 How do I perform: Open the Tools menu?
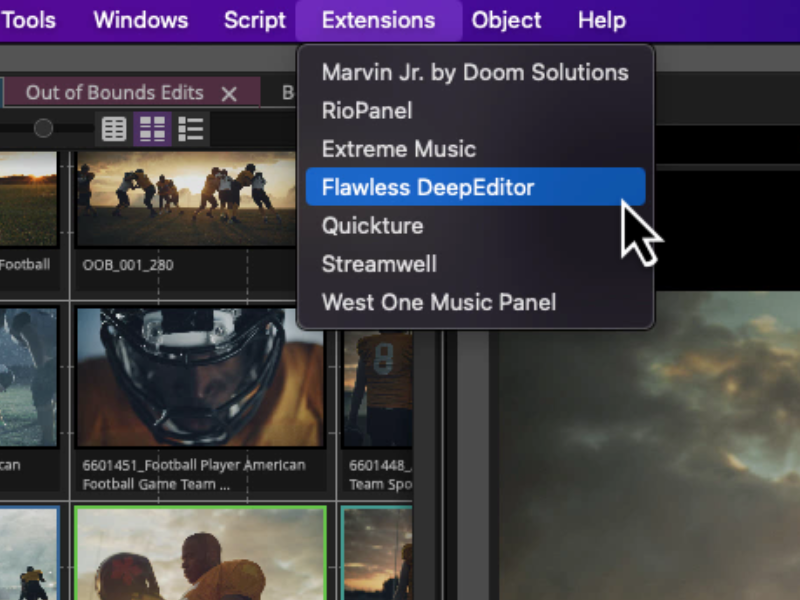(x=29, y=20)
